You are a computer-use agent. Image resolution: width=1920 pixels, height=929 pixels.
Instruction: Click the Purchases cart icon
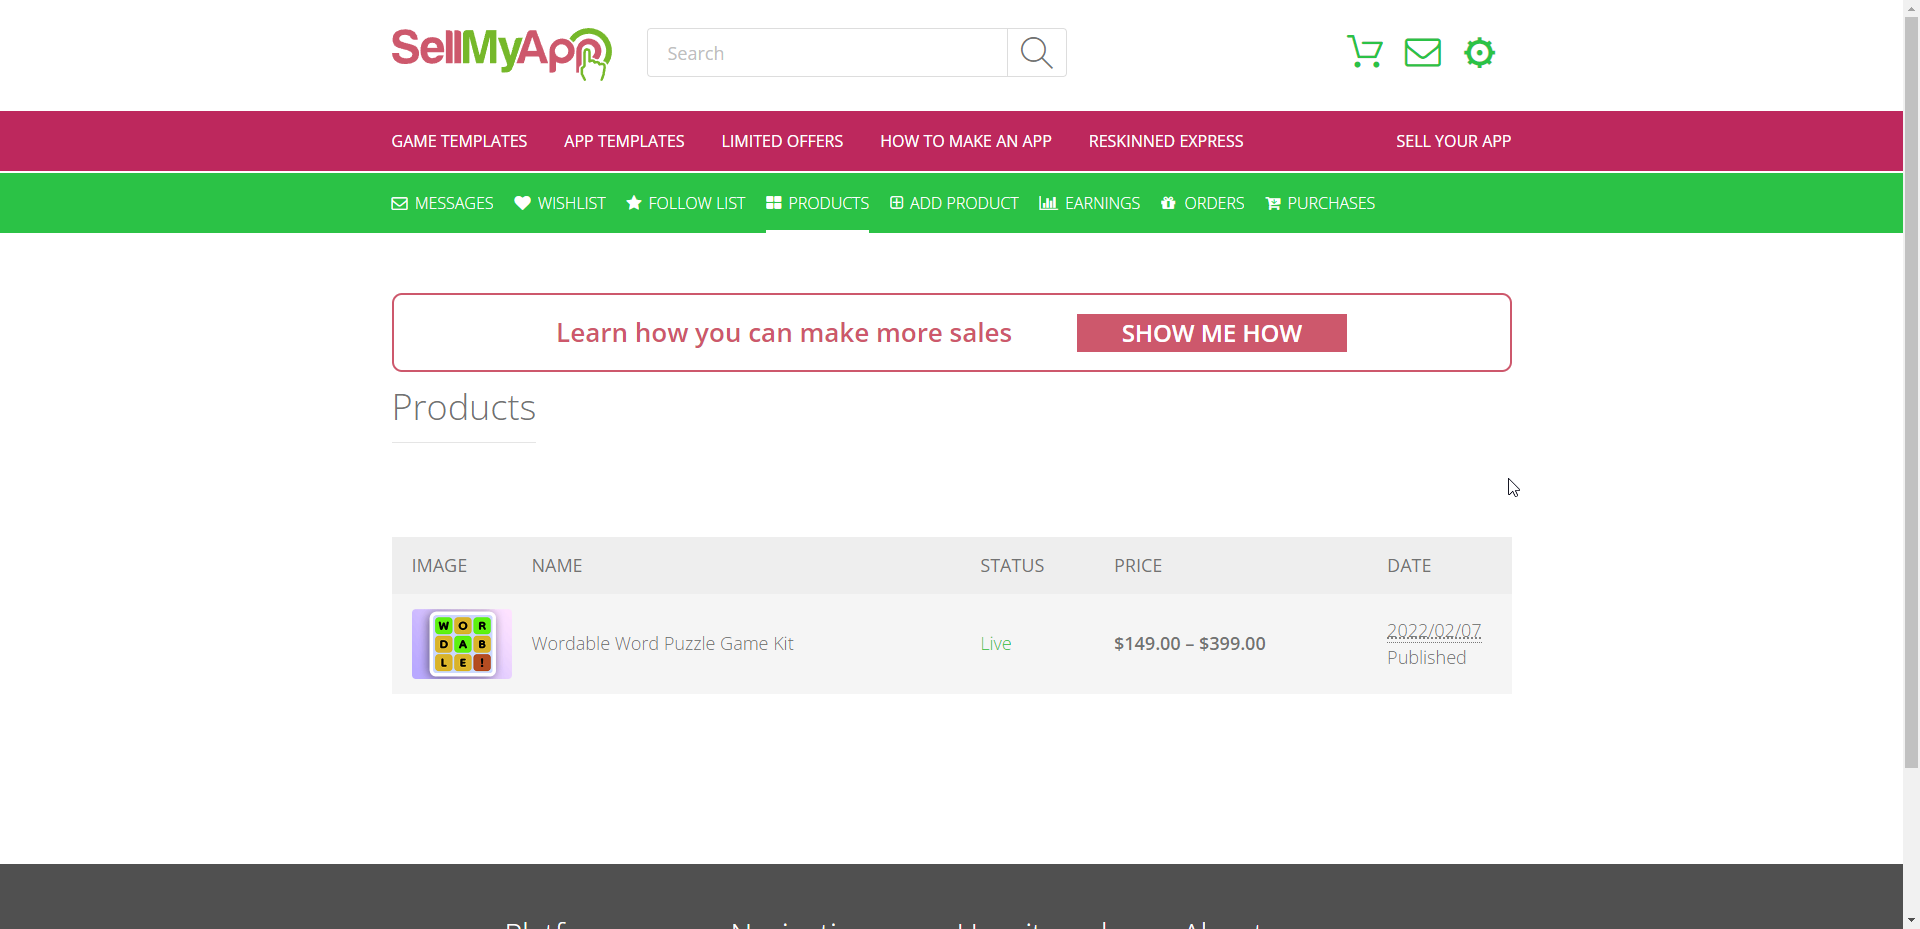click(x=1273, y=204)
